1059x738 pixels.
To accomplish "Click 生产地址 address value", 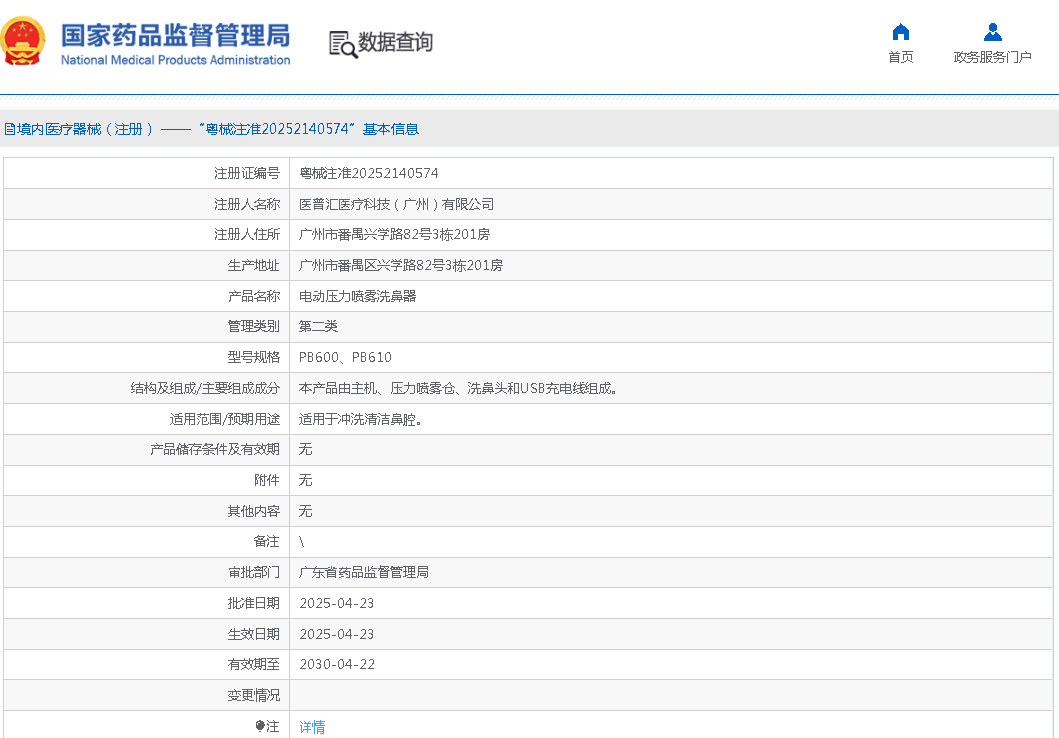I will click(x=401, y=265).
